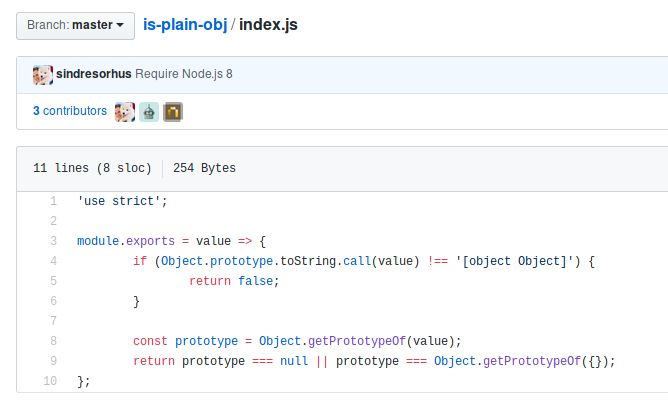Click the index.js filename in breadcrumb

pyautogui.click(x=268, y=23)
